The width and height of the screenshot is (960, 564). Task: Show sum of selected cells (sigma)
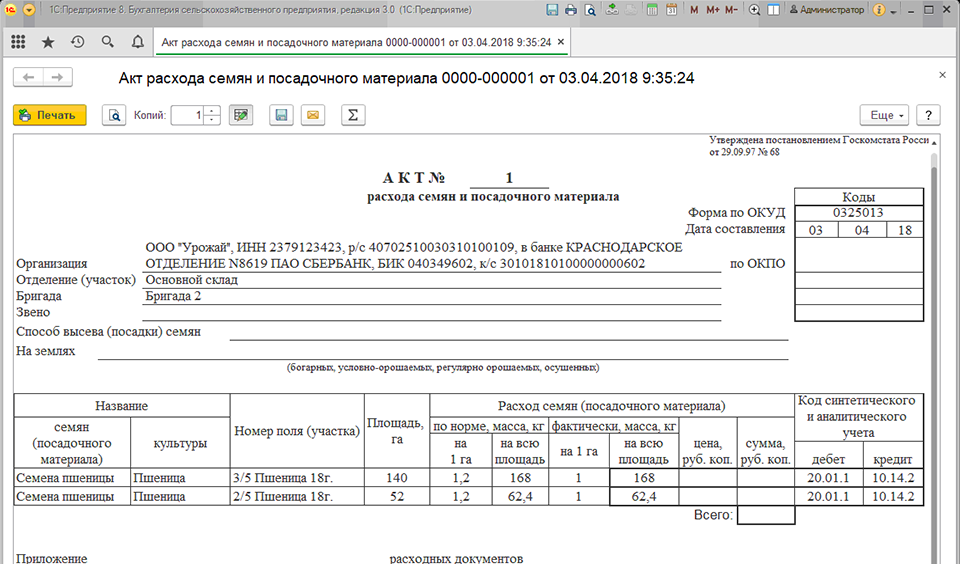(x=353, y=115)
